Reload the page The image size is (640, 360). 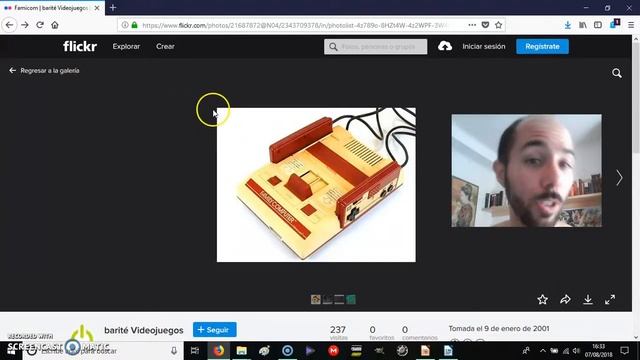pos(40,25)
